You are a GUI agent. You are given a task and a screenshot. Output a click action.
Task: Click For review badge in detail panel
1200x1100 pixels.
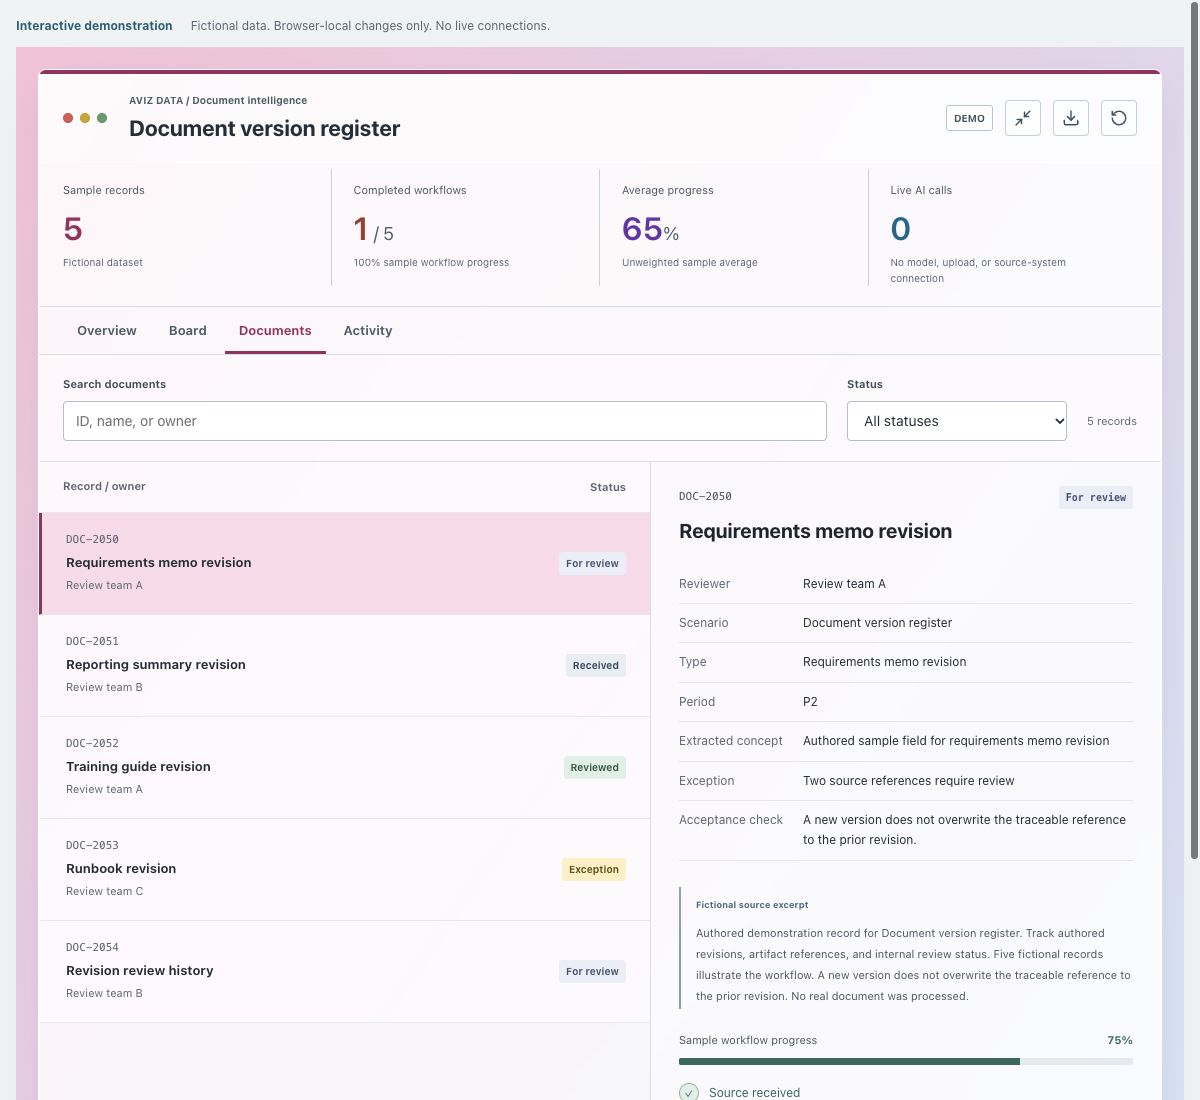(1096, 497)
